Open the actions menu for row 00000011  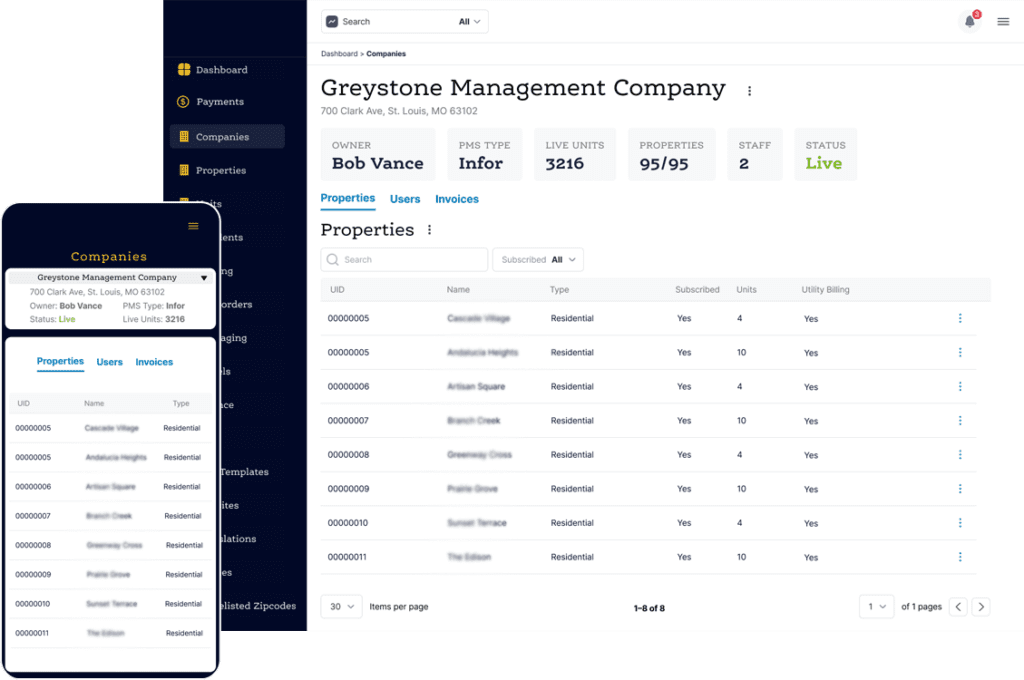pyautogui.click(x=960, y=557)
